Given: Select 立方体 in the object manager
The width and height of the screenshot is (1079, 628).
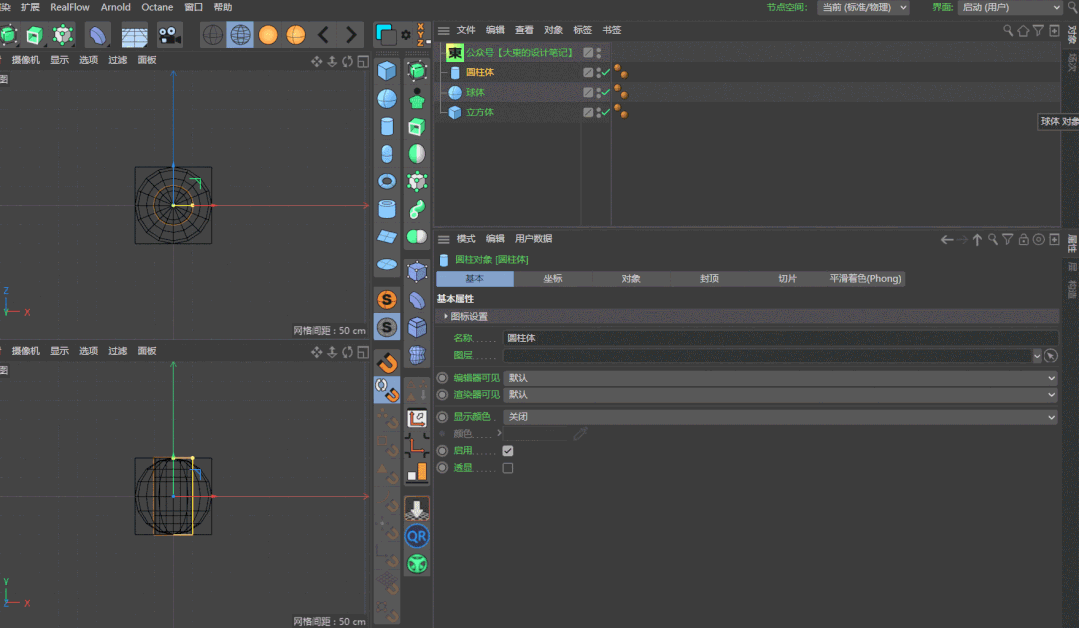Looking at the screenshot, I should tap(480, 112).
